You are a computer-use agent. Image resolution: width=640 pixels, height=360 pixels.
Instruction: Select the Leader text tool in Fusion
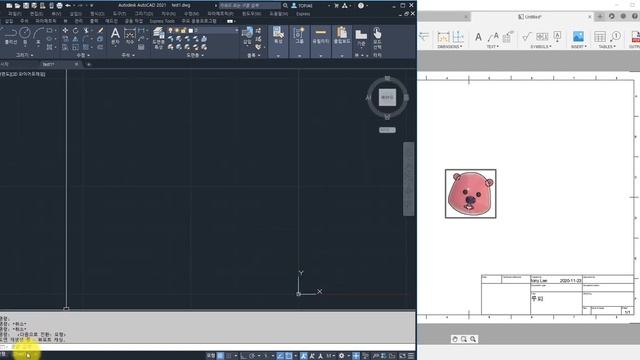coord(493,37)
